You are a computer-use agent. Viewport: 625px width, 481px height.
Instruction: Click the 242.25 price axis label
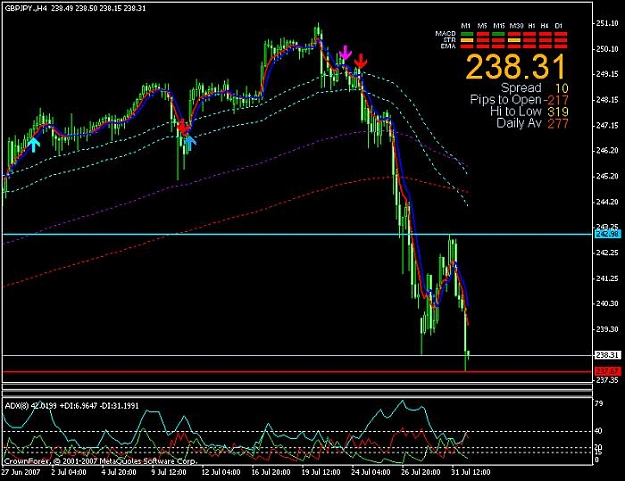tap(607, 253)
